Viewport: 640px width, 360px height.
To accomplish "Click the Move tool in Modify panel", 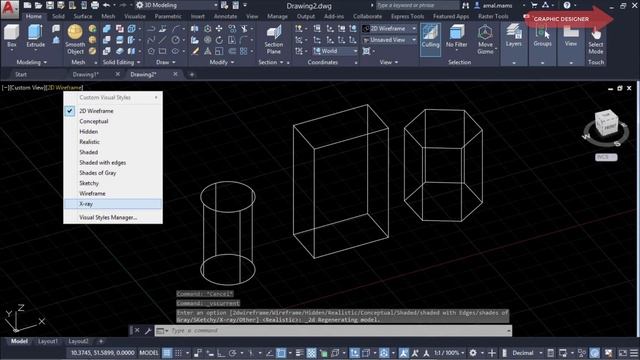I will click(x=219, y=28).
